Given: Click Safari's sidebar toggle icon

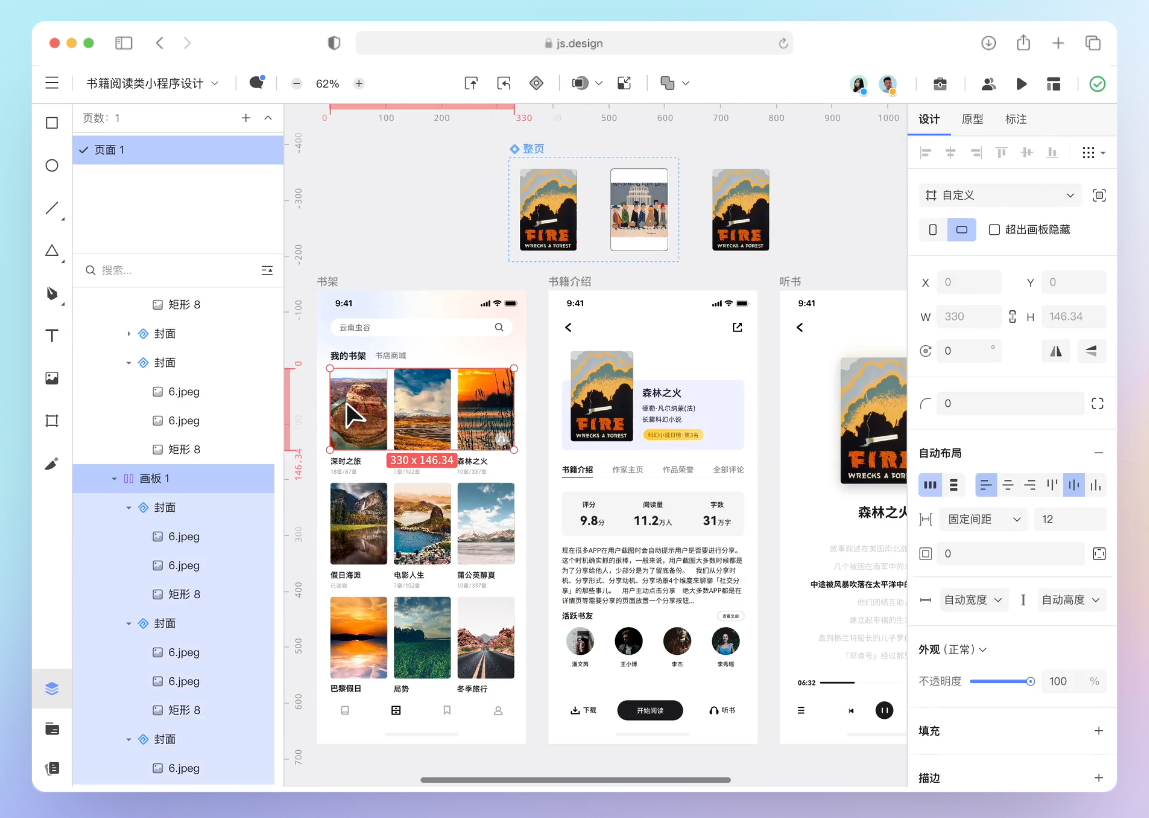Looking at the screenshot, I should click(124, 43).
